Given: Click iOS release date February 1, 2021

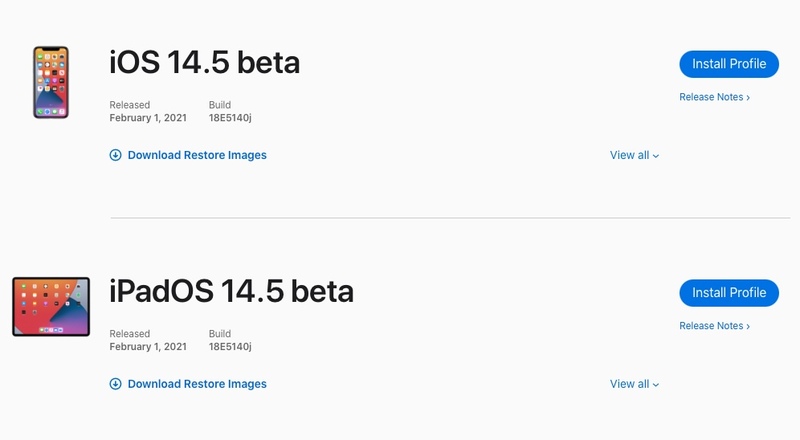Looking at the screenshot, I should 148,118.
